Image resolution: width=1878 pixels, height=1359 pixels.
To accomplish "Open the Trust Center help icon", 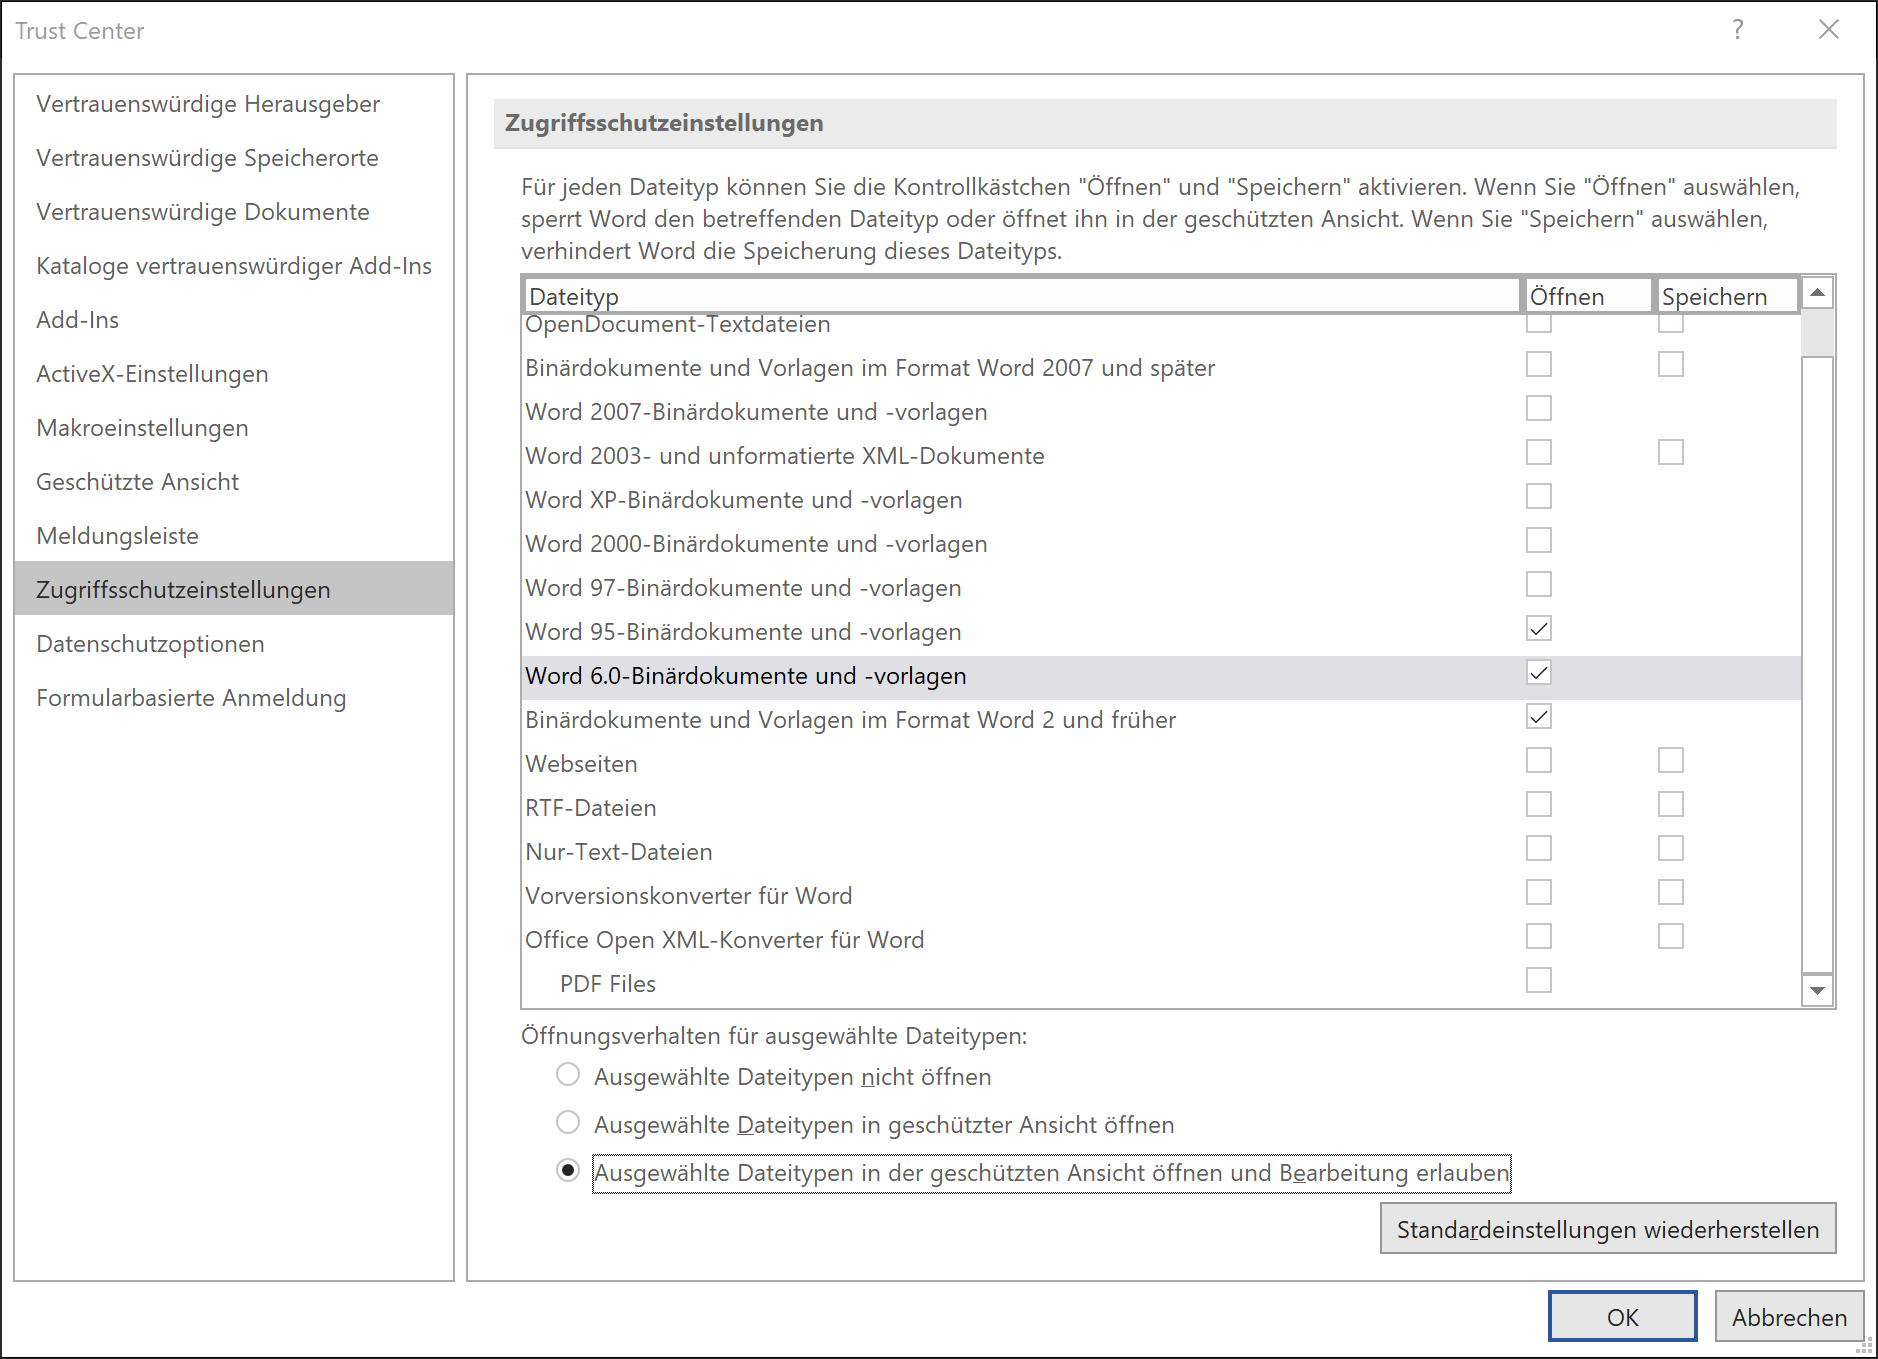I will pos(1738,30).
